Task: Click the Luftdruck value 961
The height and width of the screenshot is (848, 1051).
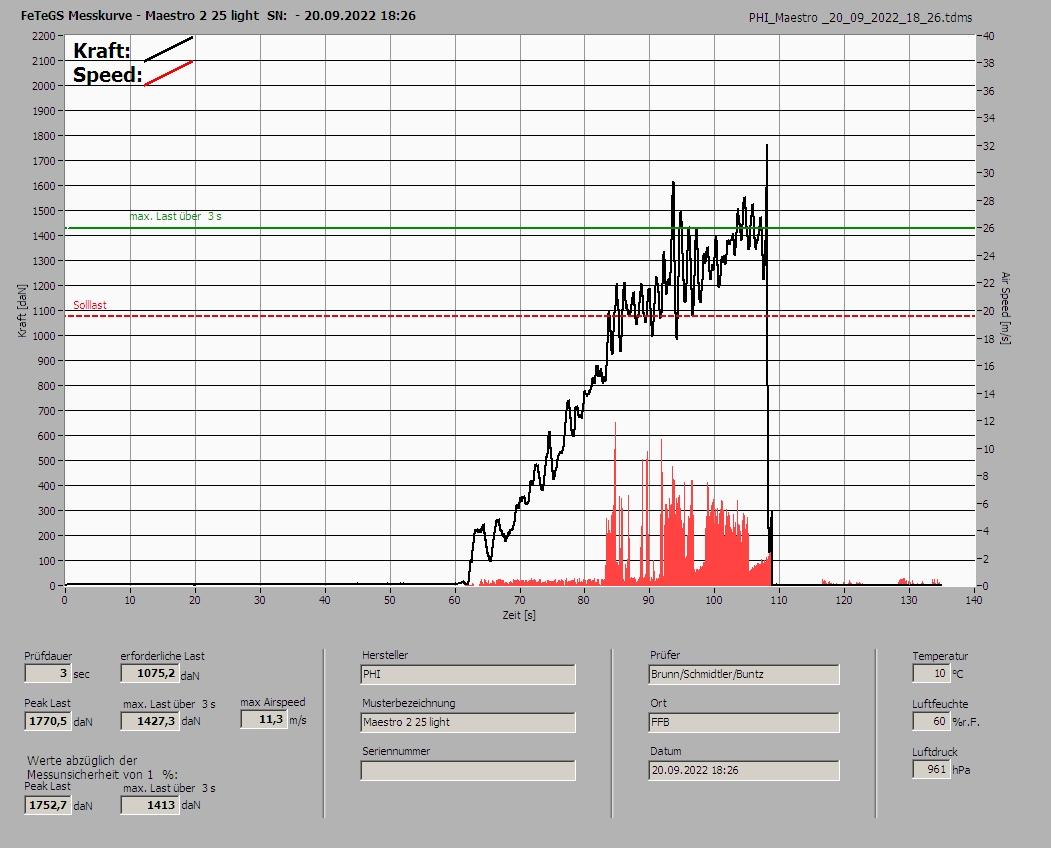Action: 931,769
